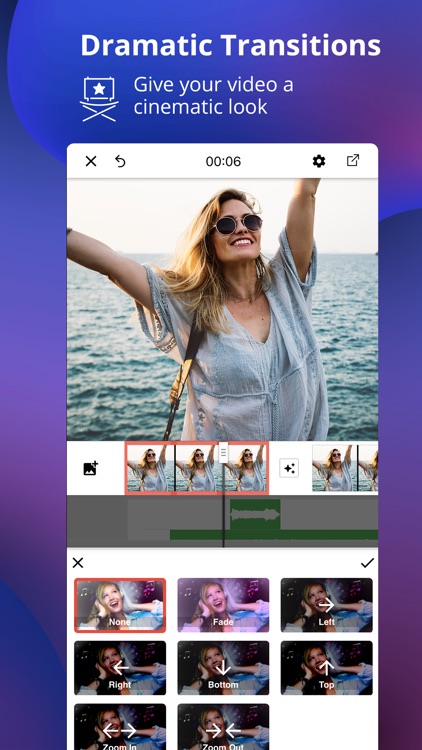Screen dimensions: 422x750
Task: Undo the last edit
Action: tap(120, 161)
